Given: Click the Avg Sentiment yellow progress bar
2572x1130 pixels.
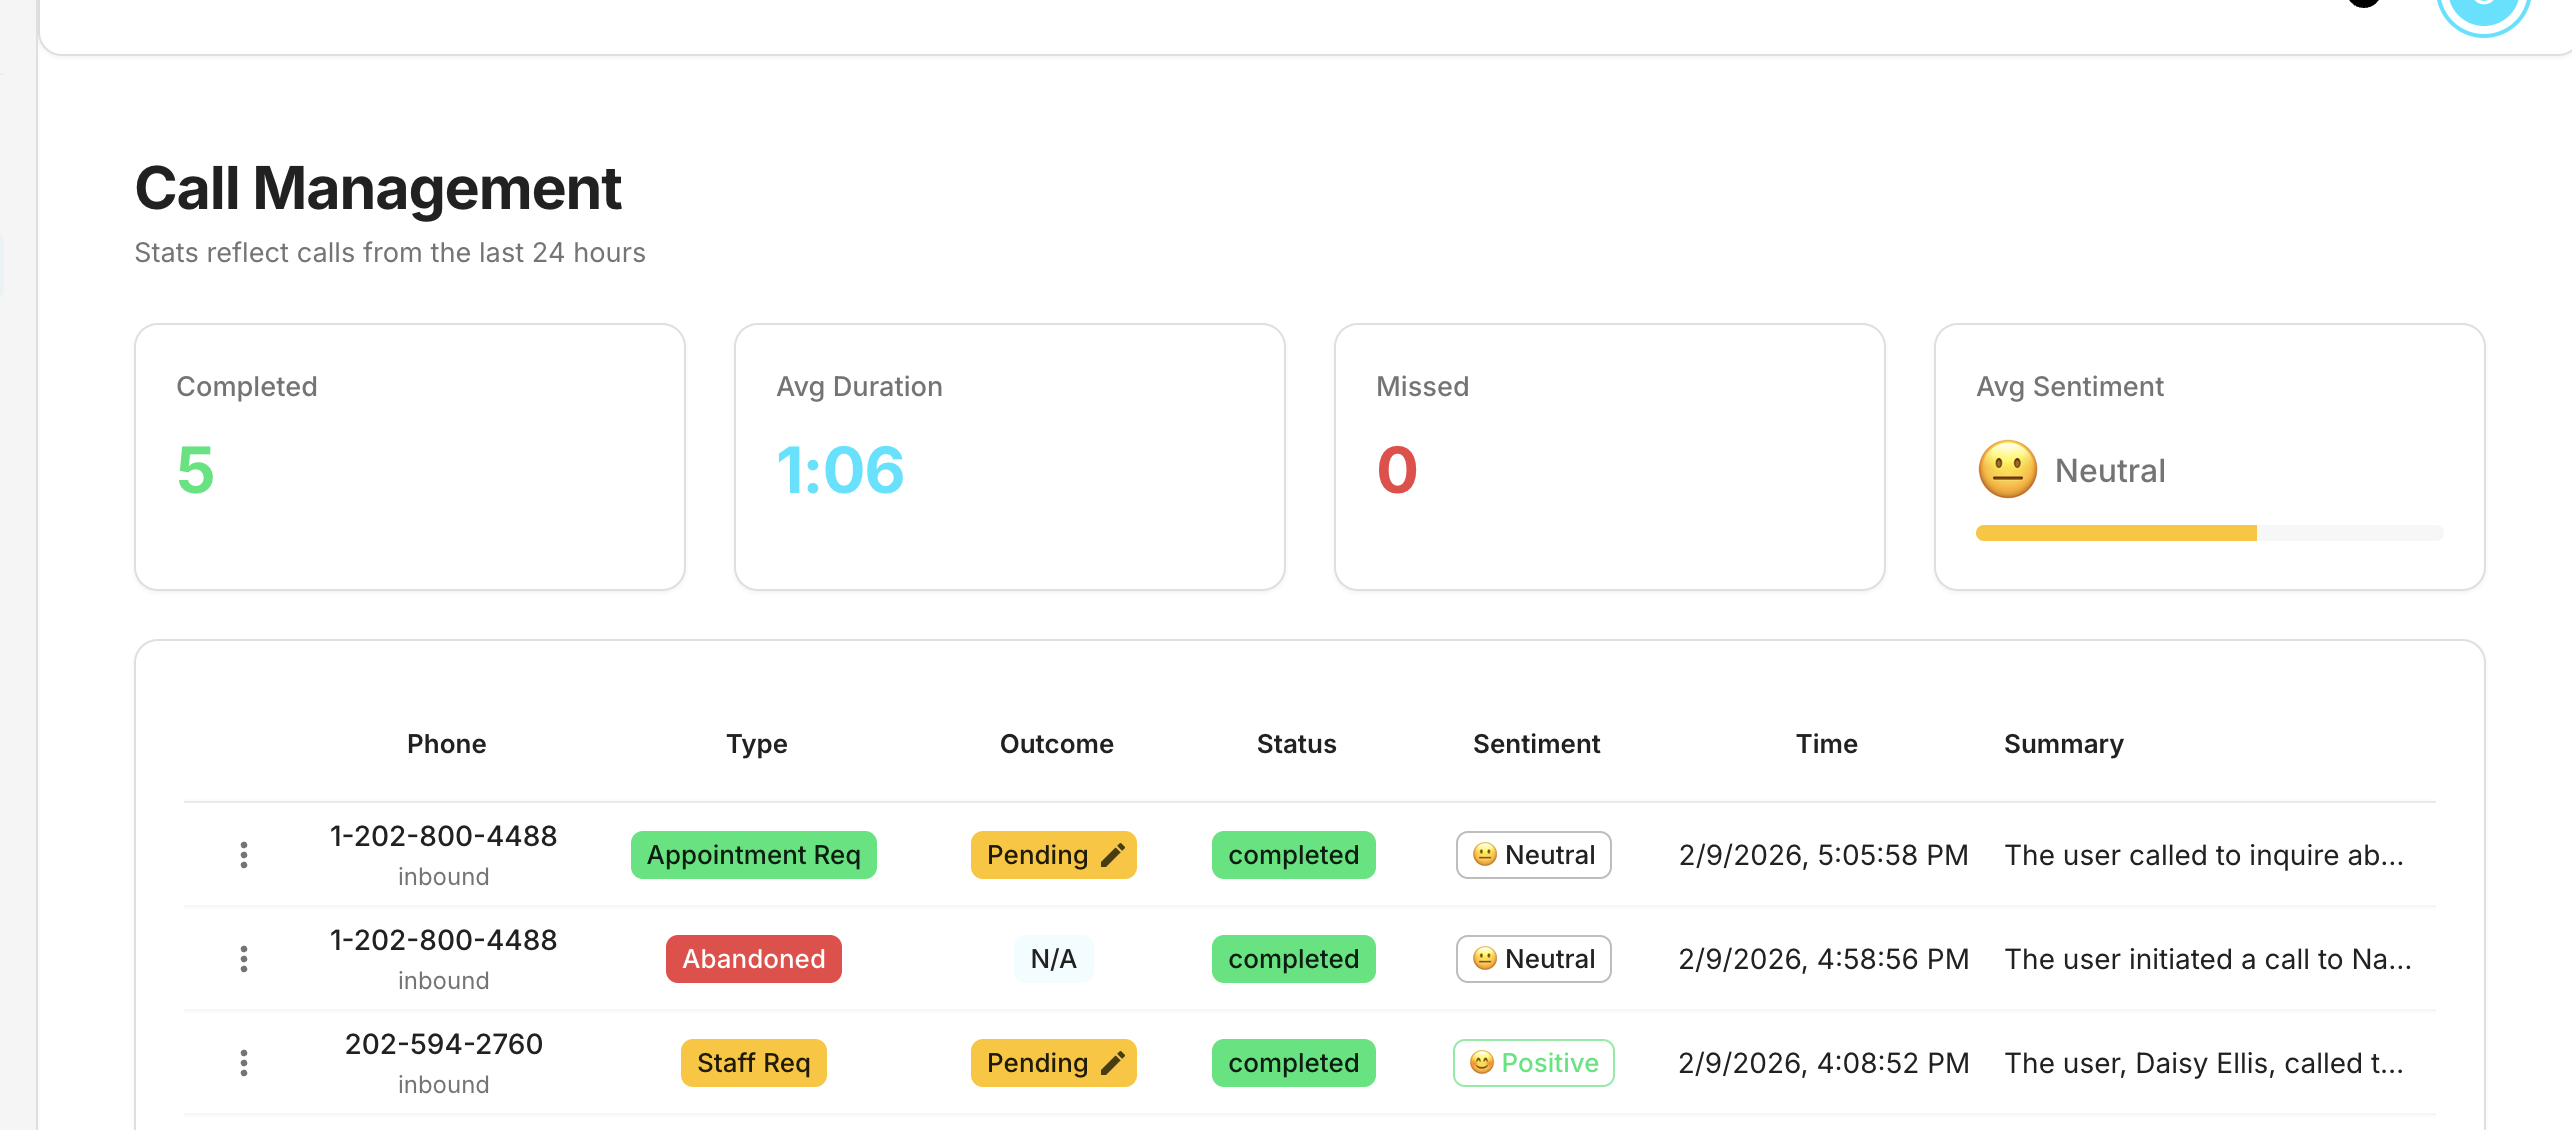Looking at the screenshot, I should [2116, 533].
